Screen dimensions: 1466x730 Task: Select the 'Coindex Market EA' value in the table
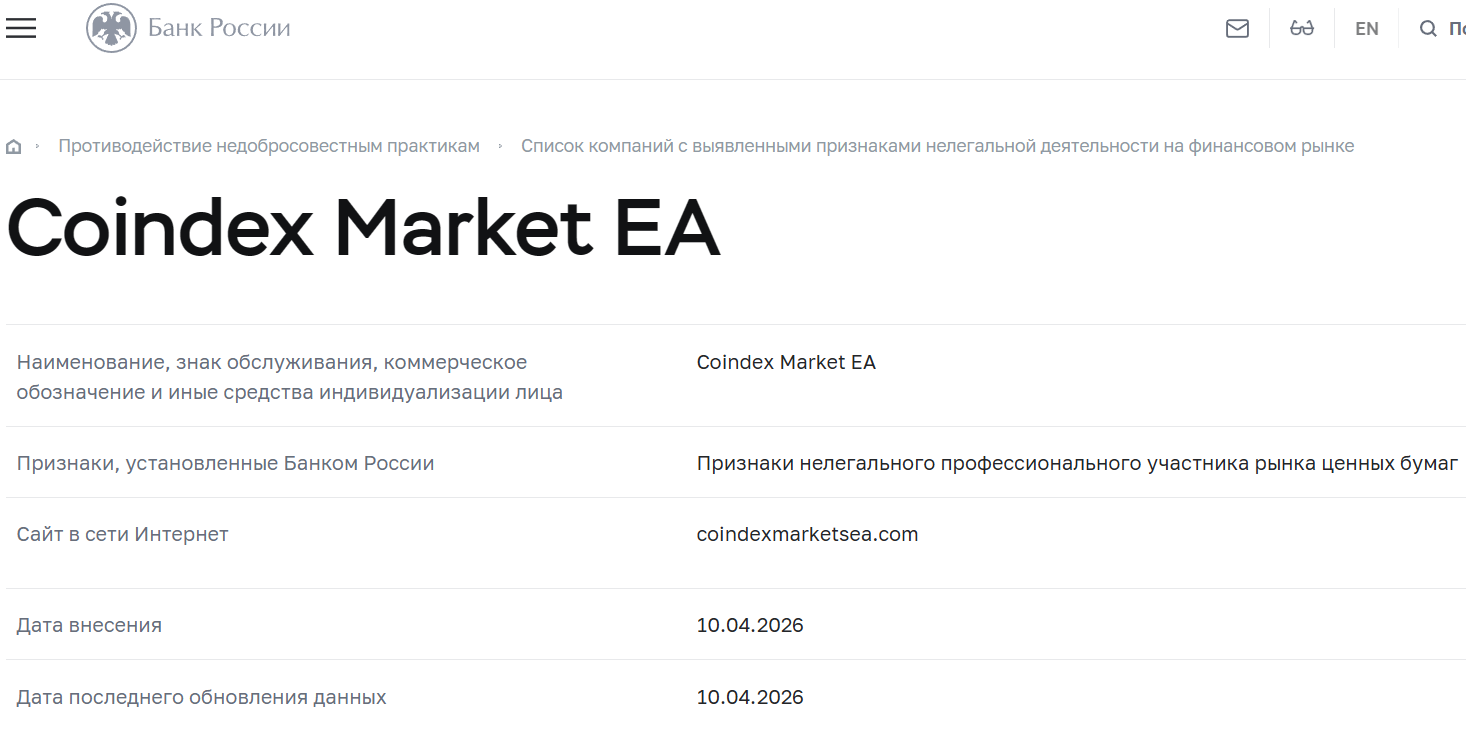point(786,362)
